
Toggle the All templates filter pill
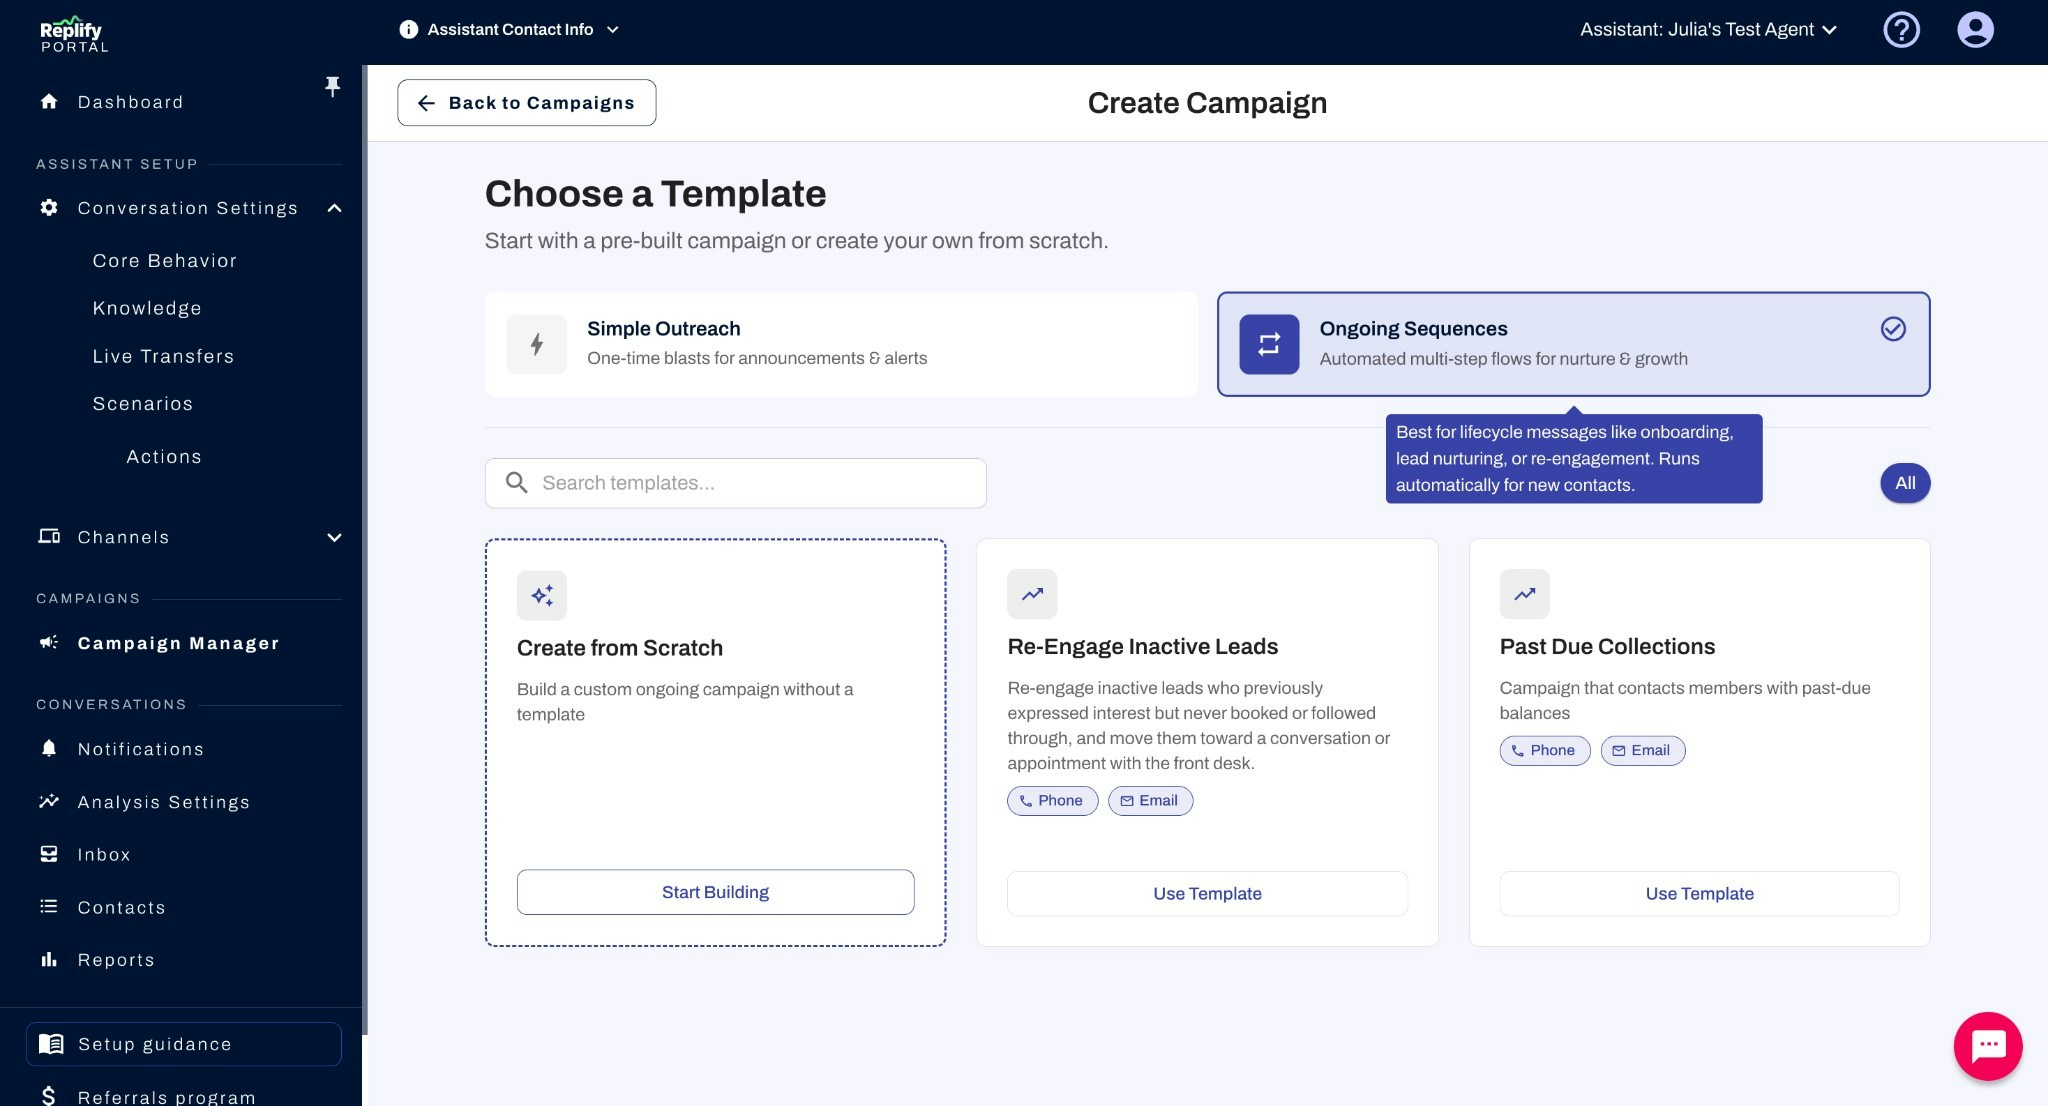tap(1905, 483)
